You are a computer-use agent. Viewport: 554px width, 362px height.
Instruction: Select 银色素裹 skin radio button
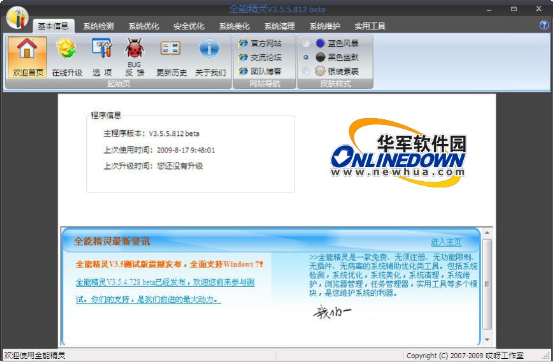(306, 71)
